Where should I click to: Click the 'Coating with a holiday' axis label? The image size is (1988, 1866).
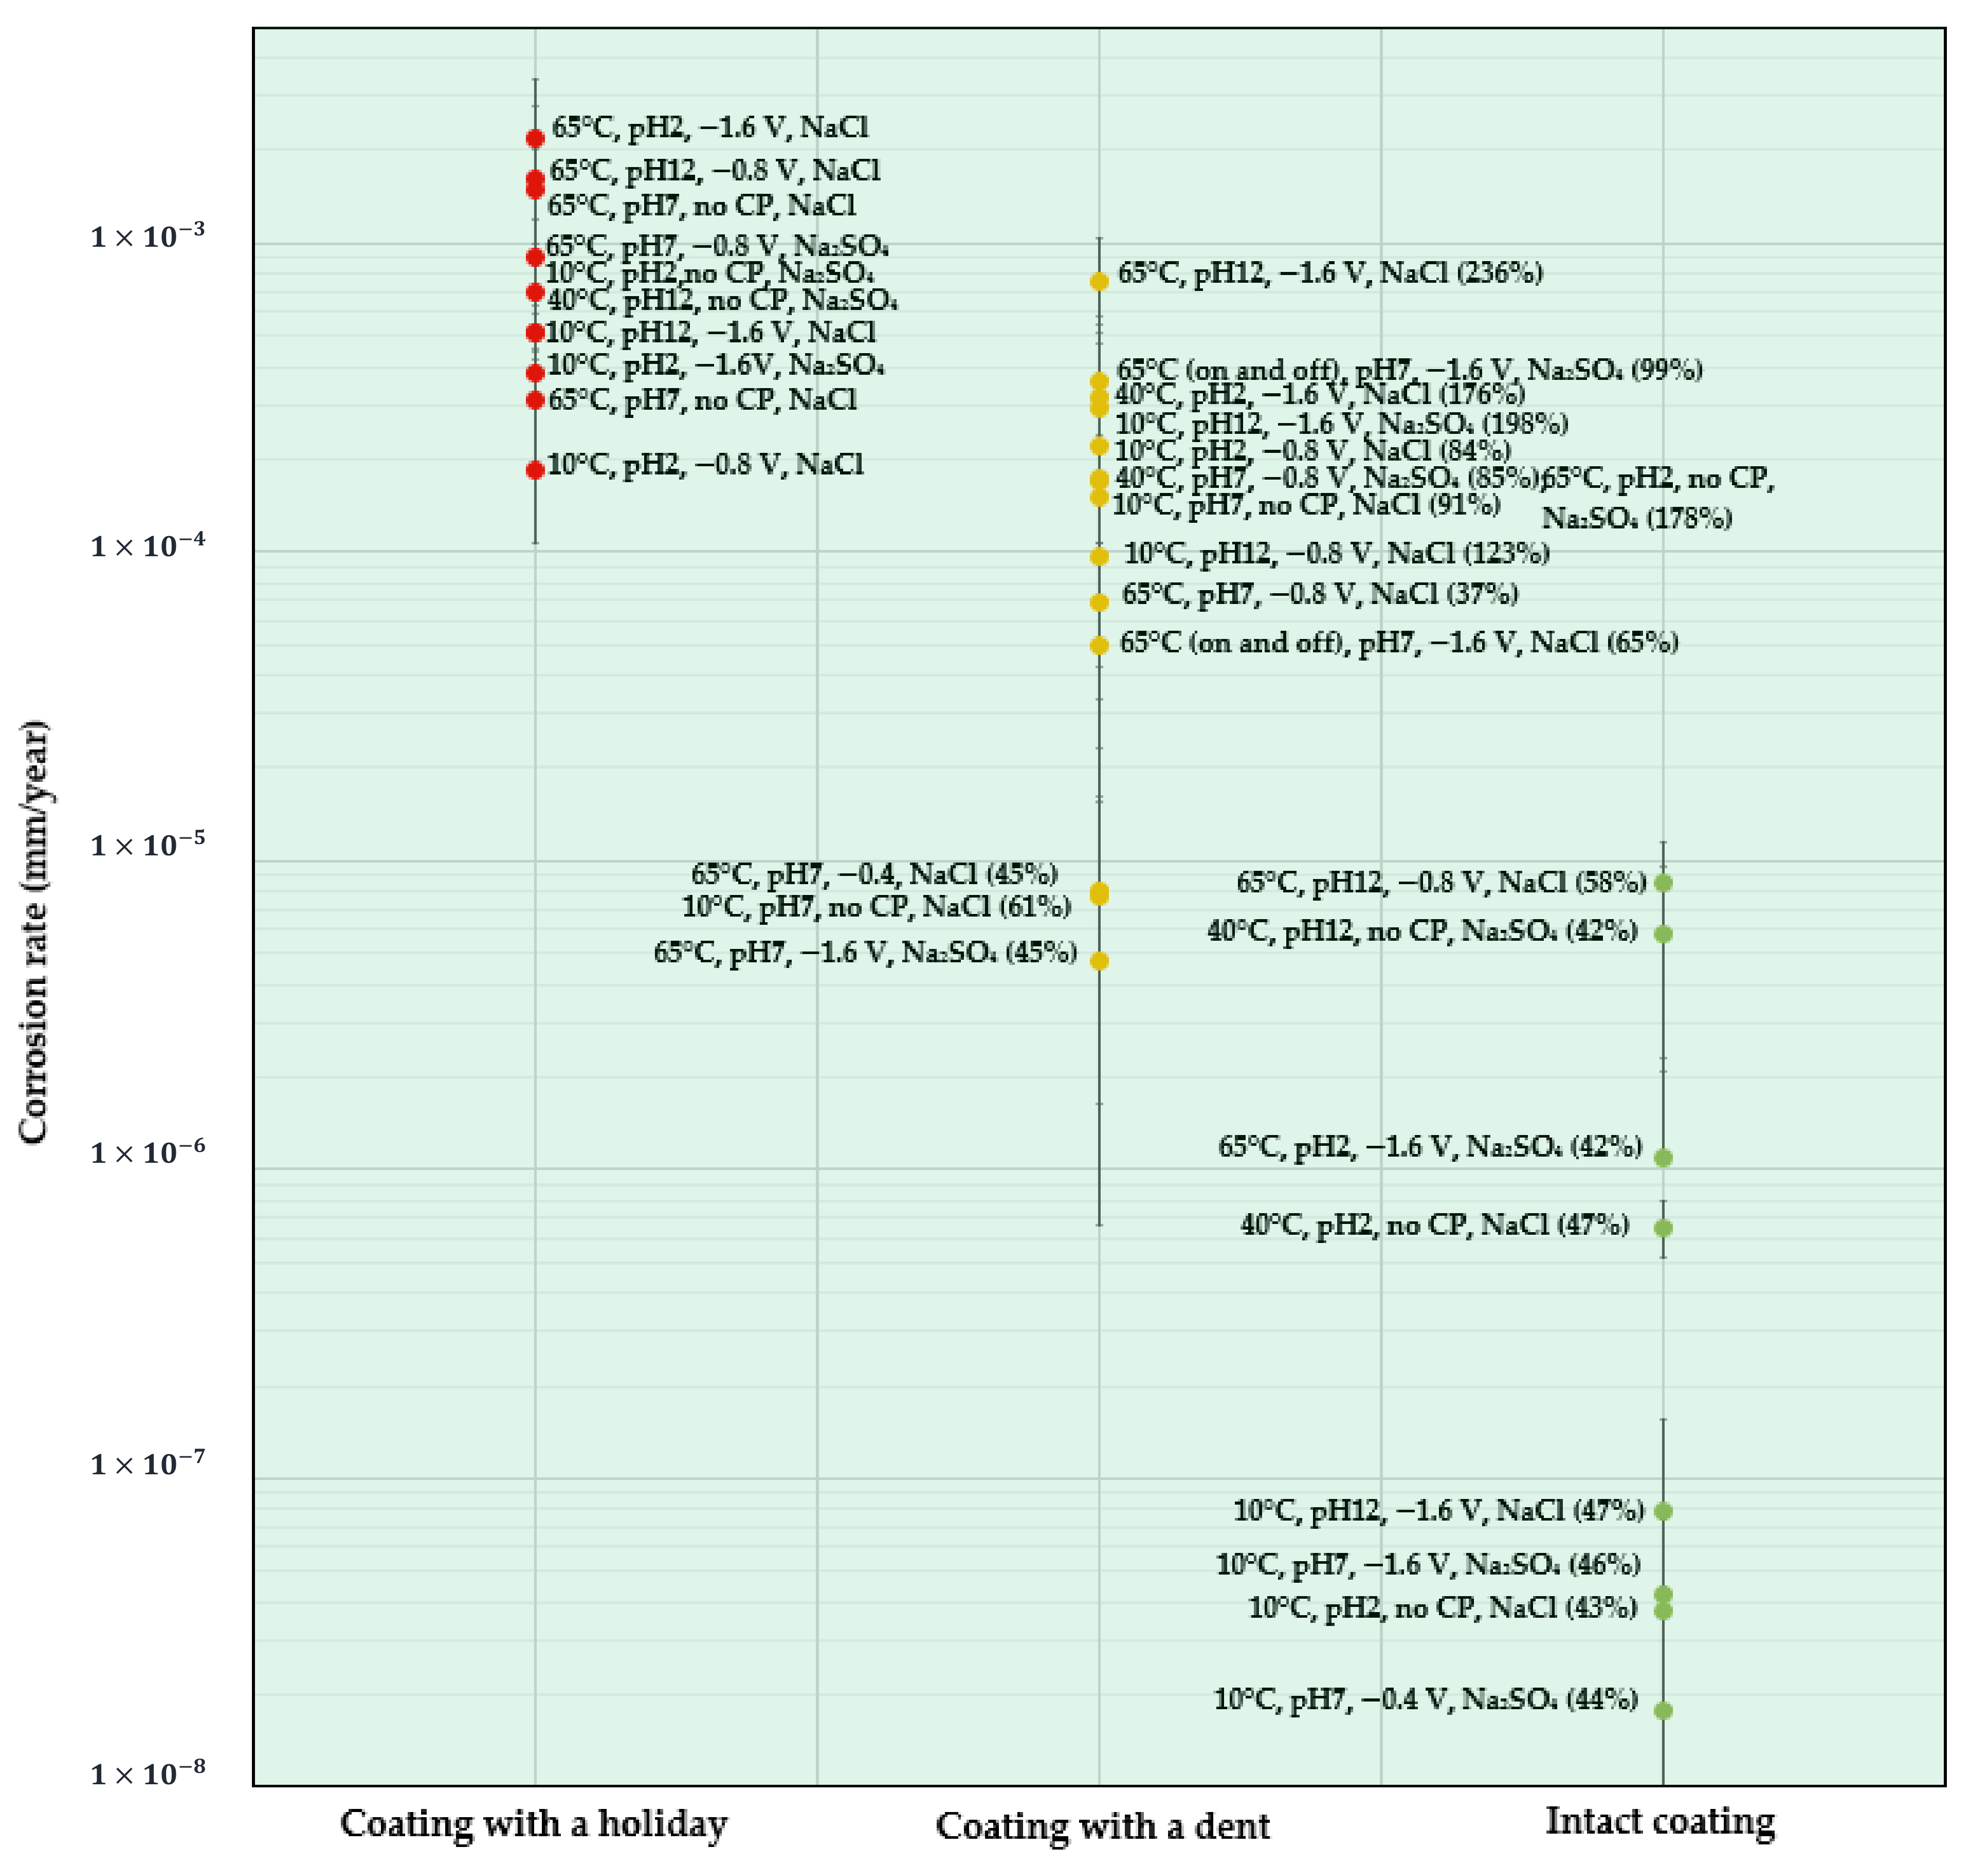point(534,1823)
